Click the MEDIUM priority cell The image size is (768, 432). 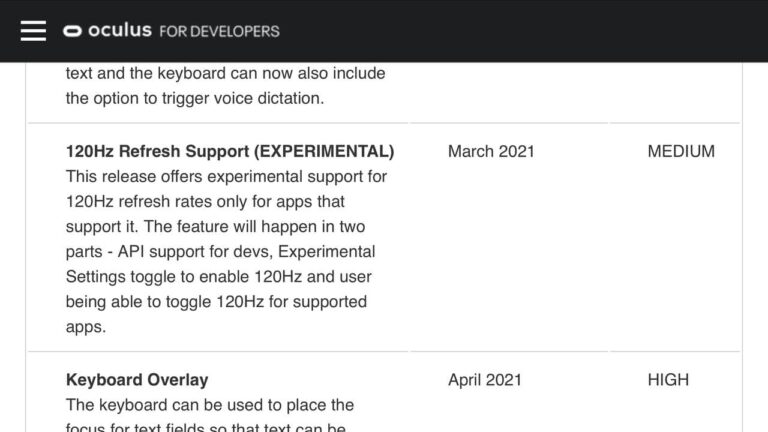tap(681, 152)
